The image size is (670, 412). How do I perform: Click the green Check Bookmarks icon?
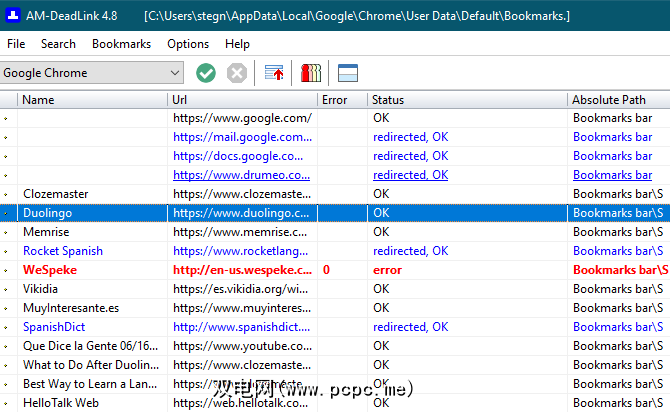click(206, 73)
